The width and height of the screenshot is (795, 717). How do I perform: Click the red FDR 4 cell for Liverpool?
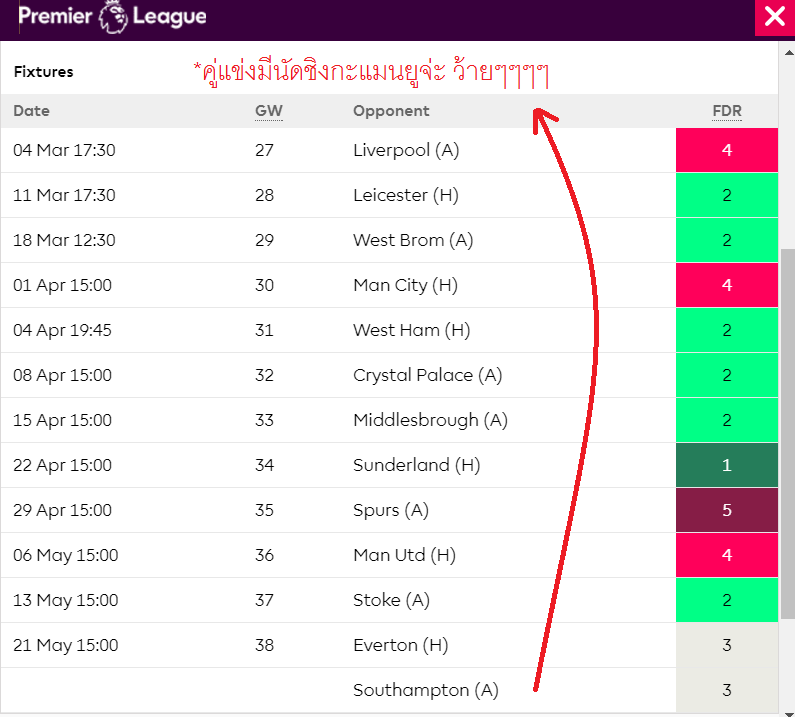pyautogui.click(x=726, y=150)
